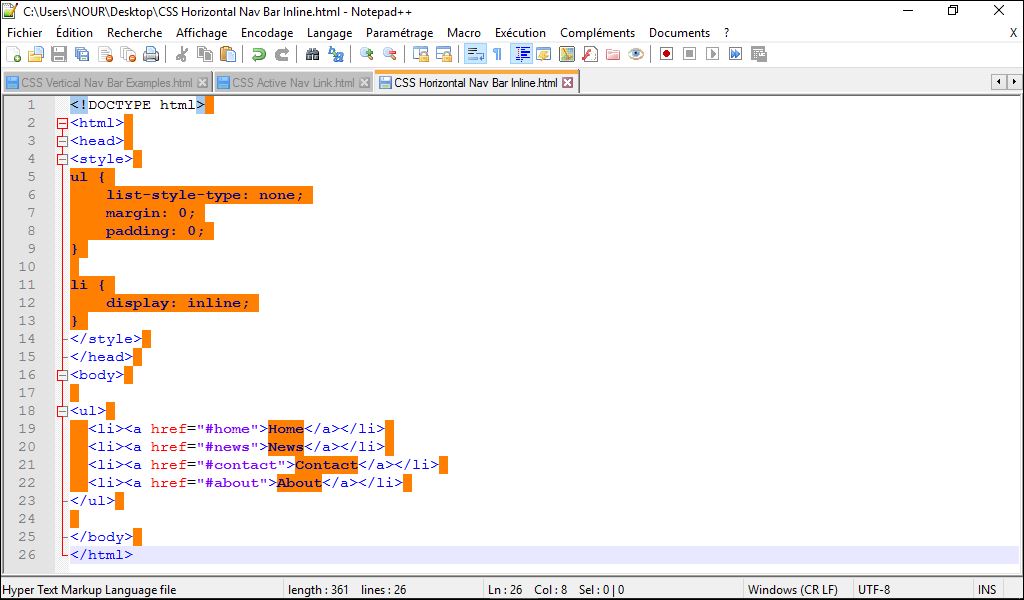The image size is (1024, 600).
Task: Collapse the style block fold marker
Action: (62, 159)
